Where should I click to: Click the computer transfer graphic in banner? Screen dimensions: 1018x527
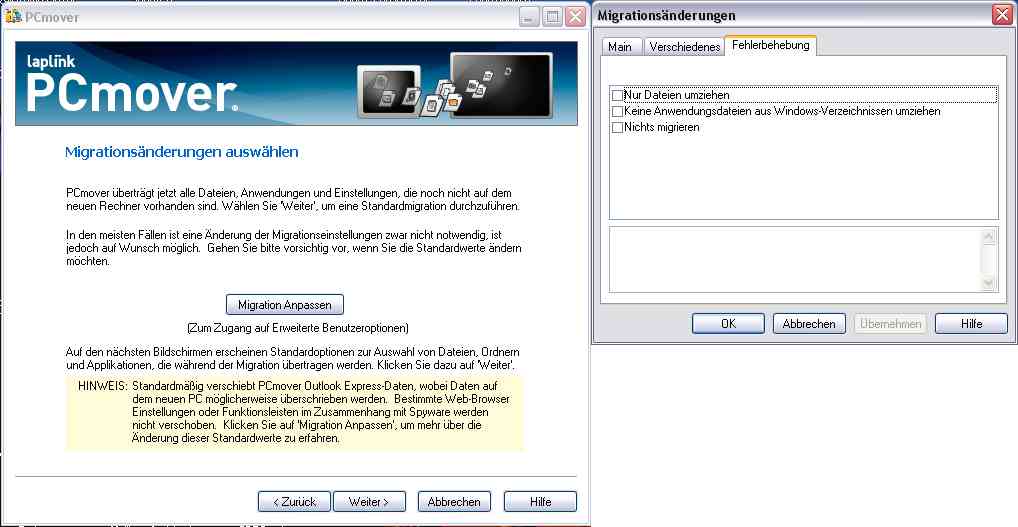tap(455, 86)
